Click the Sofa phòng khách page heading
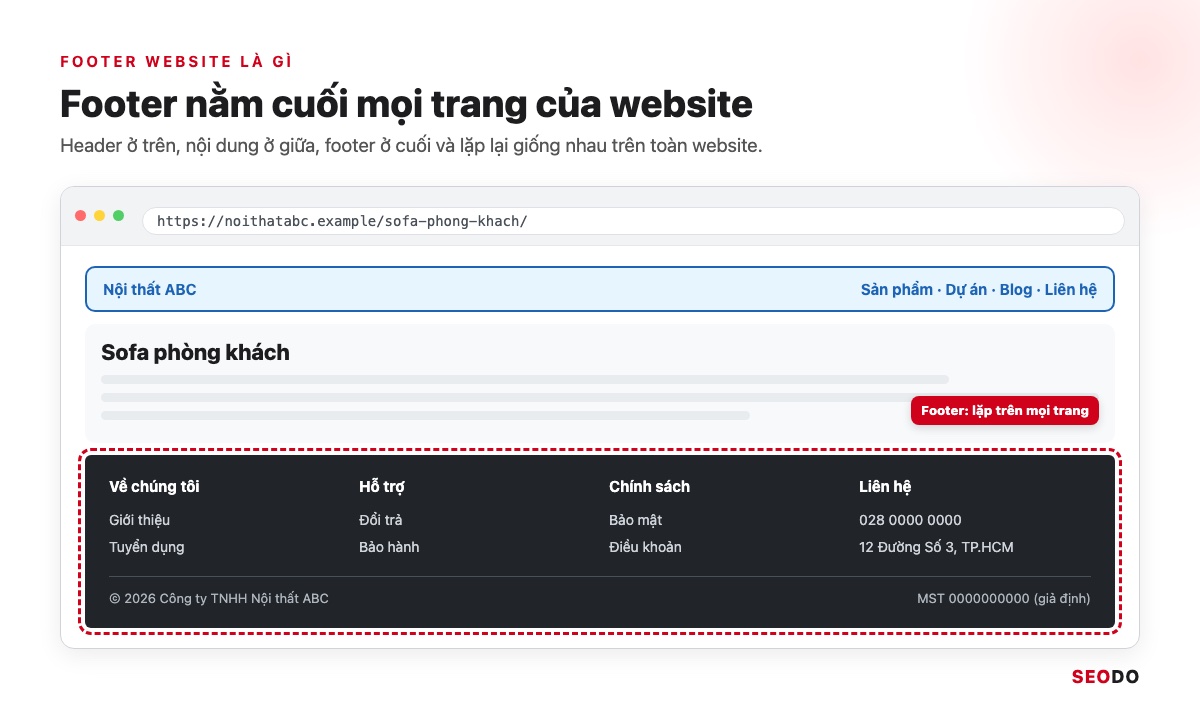 point(196,353)
